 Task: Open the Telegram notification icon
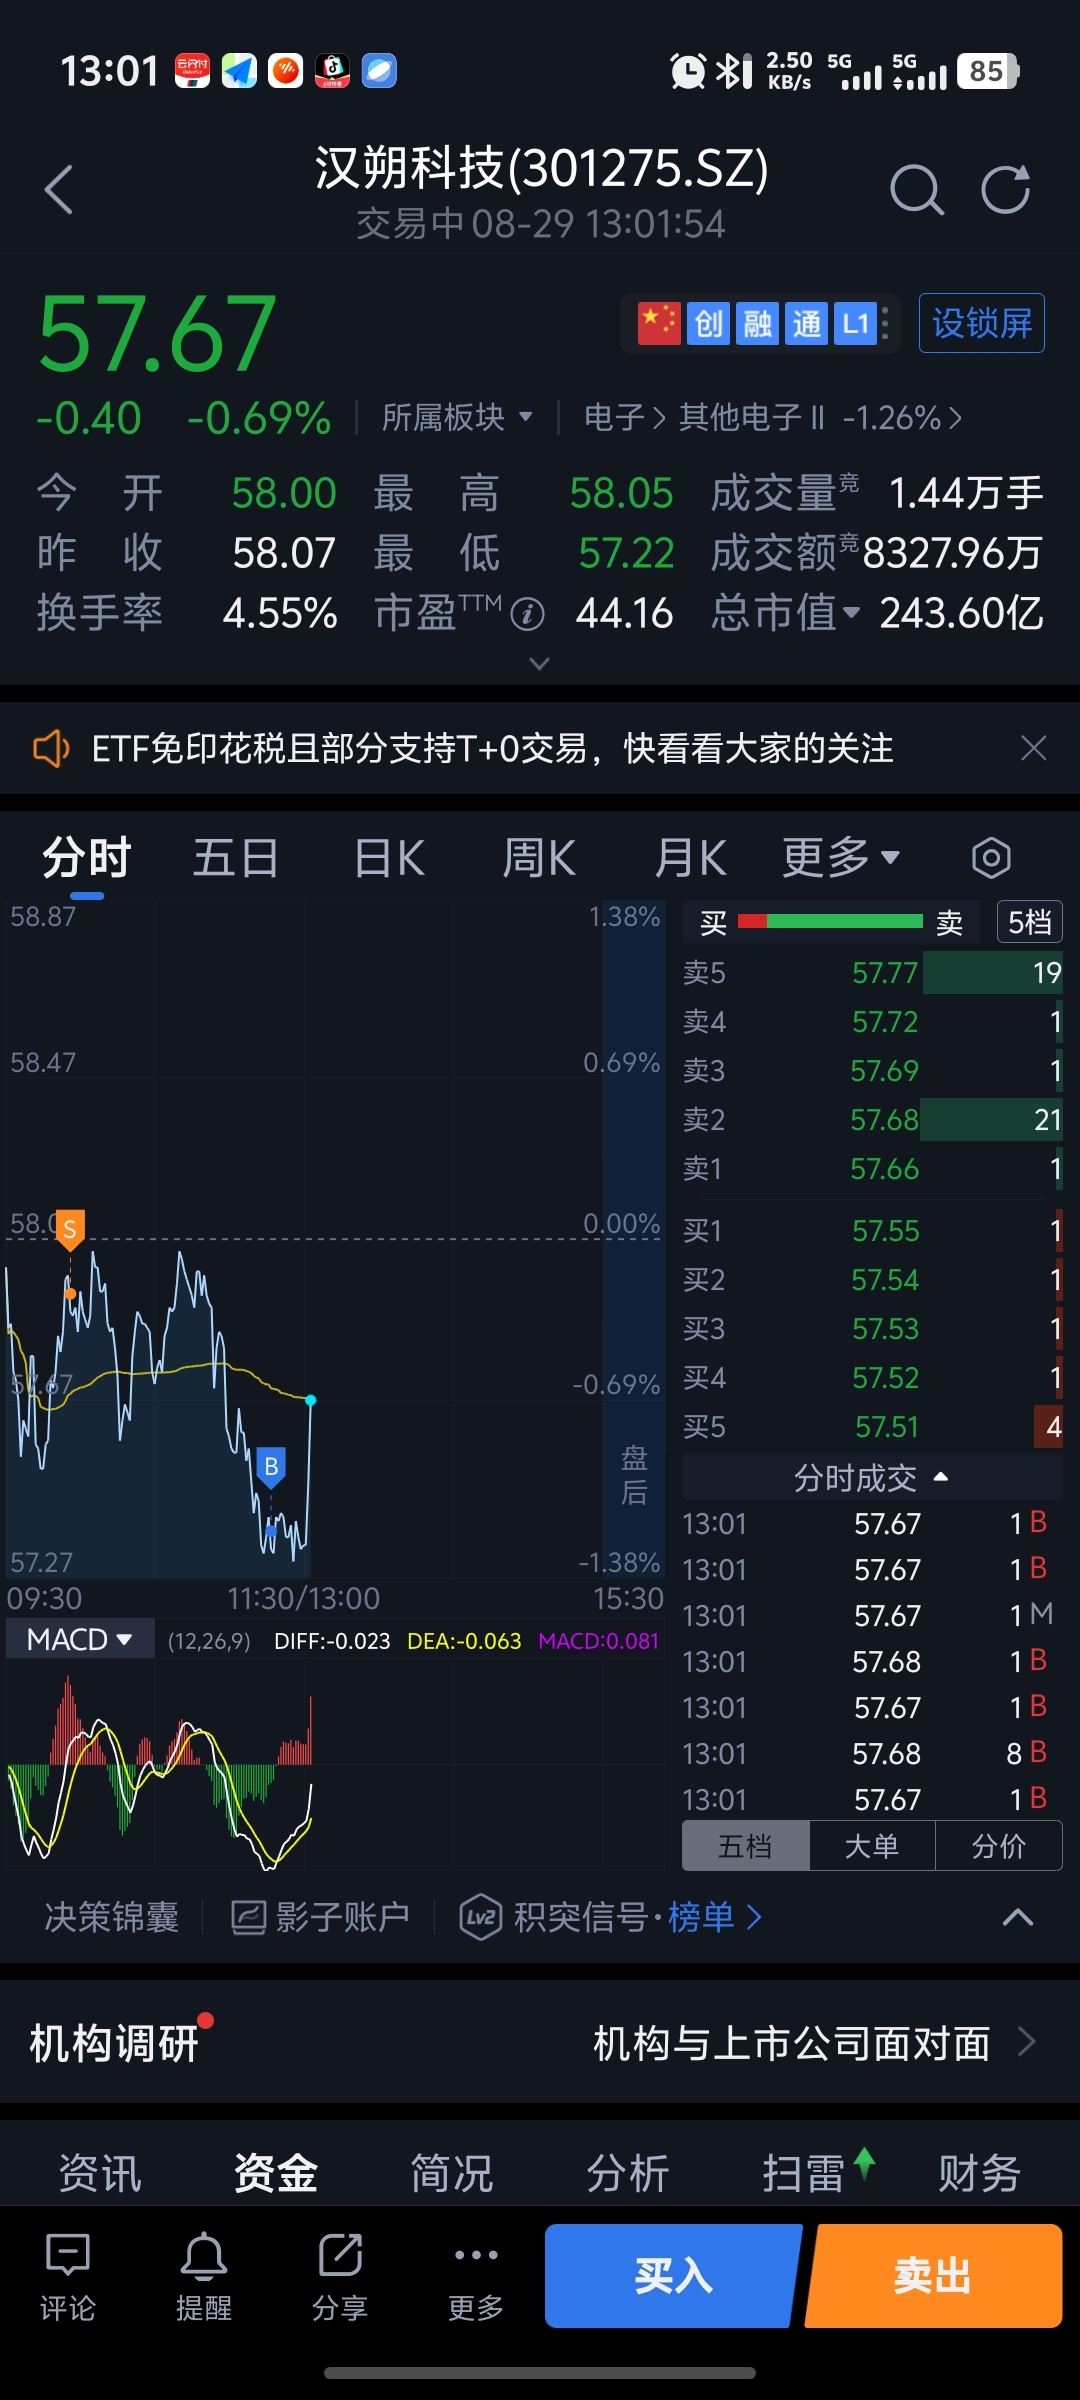pyautogui.click(x=239, y=71)
